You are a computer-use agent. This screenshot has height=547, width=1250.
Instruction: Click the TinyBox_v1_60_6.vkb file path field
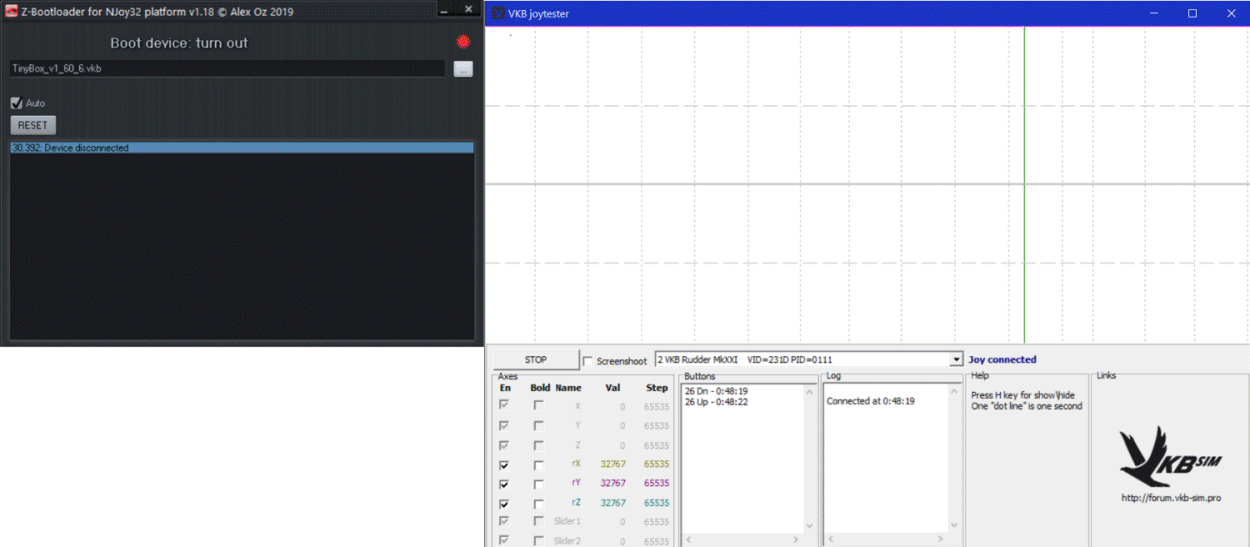coord(227,69)
